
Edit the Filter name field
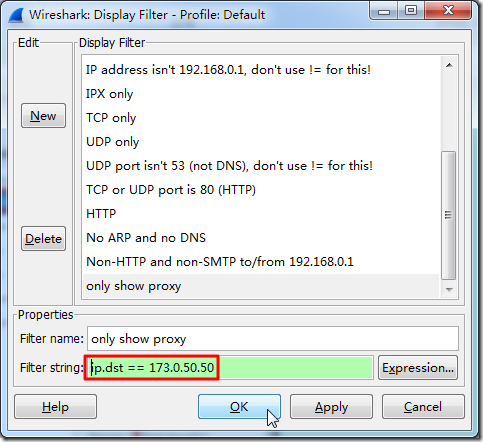pos(273,339)
